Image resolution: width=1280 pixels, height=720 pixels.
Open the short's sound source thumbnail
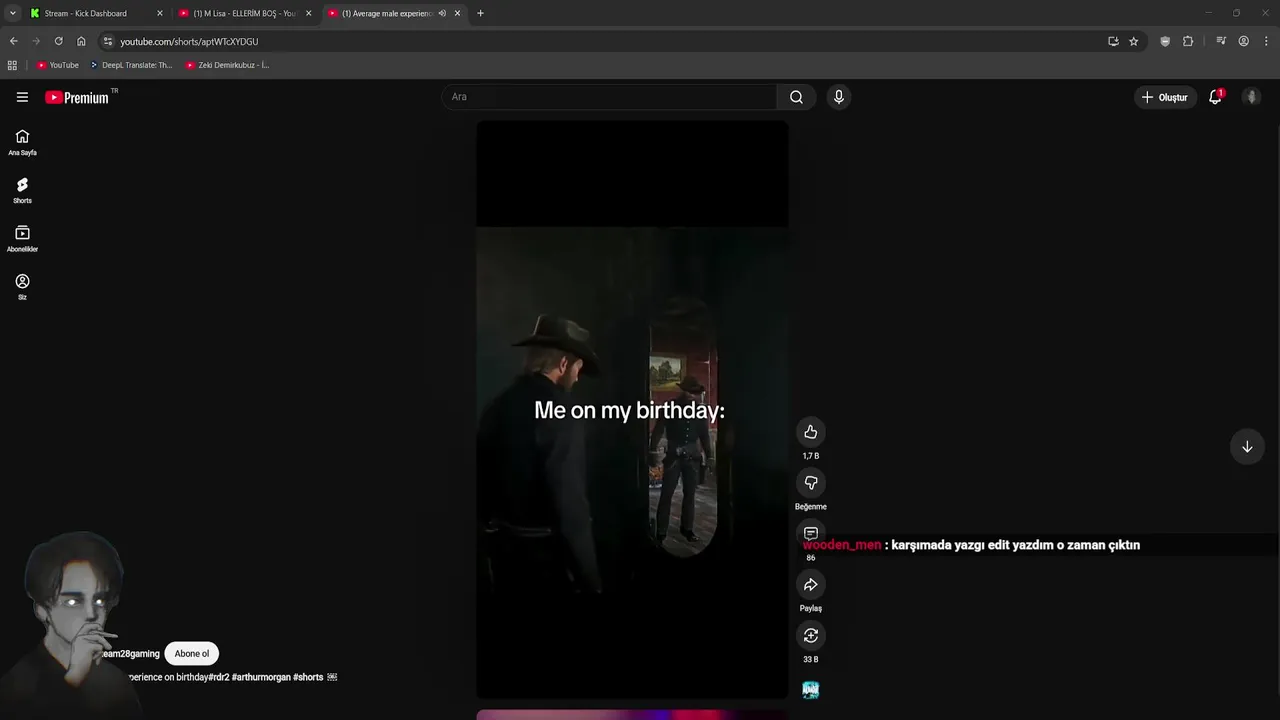tap(811, 690)
